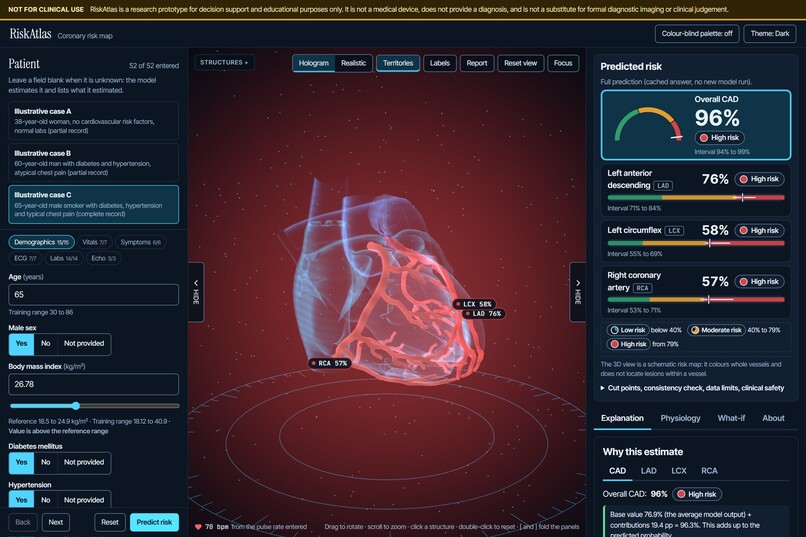Click the High risk badge under Overall CAD
Viewport: 806px width, 537px height.
pos(720,138)
